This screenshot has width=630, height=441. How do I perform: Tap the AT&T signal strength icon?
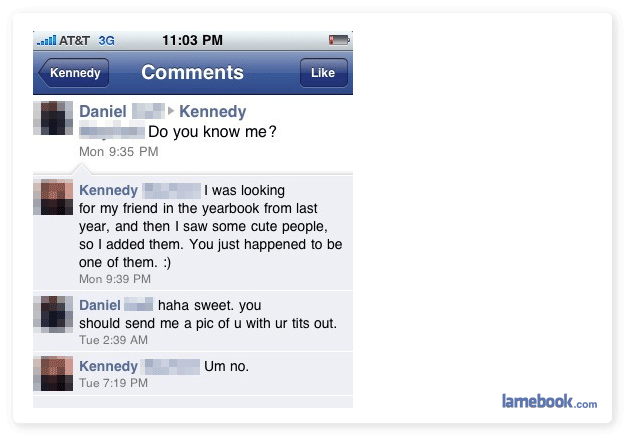tap(47, 40)
